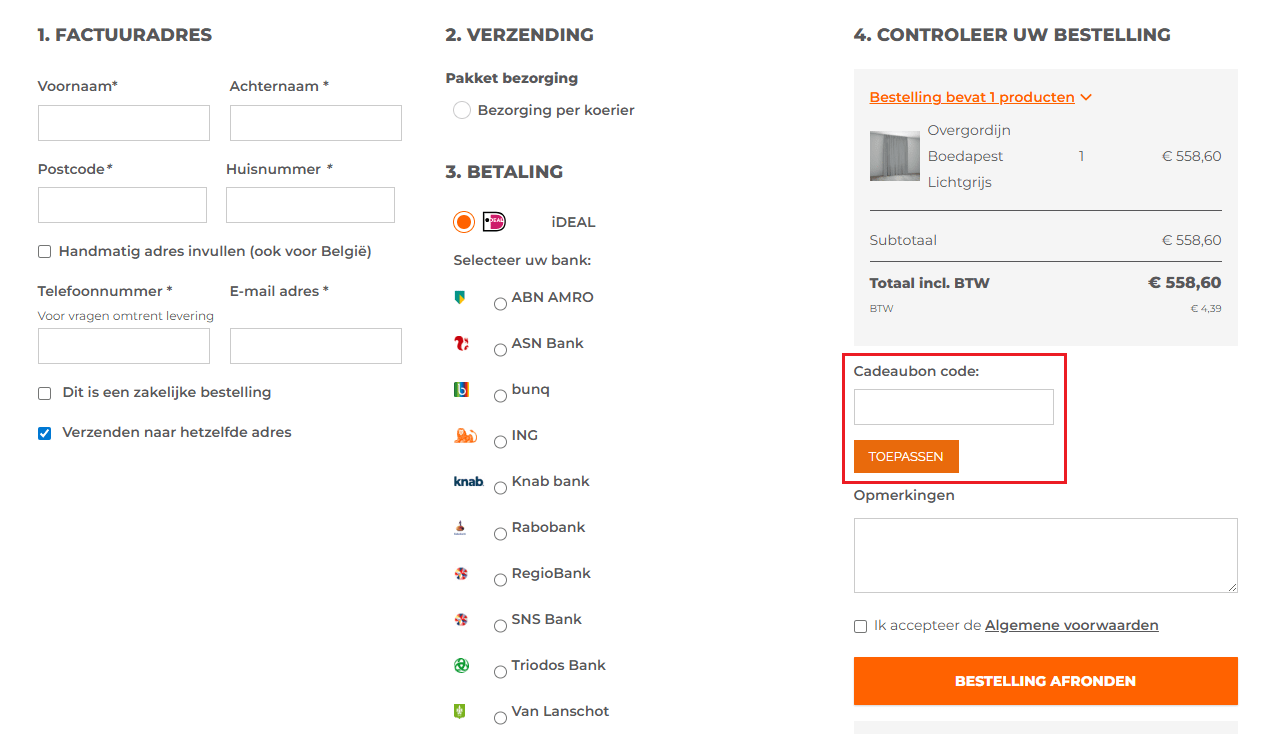
Task: Select the SNS Bank logo icon
Action: click(x=462, y=620)
